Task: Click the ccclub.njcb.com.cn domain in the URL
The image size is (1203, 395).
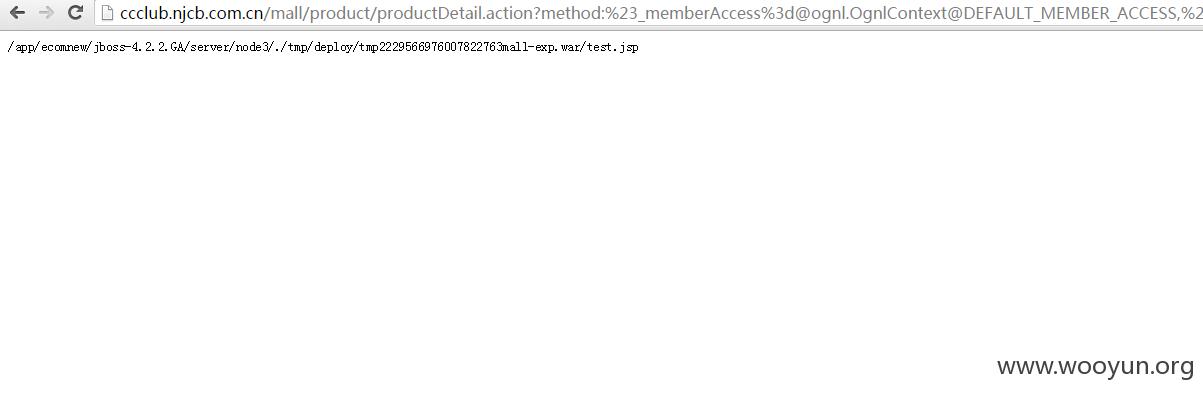Action: point(191,13)
